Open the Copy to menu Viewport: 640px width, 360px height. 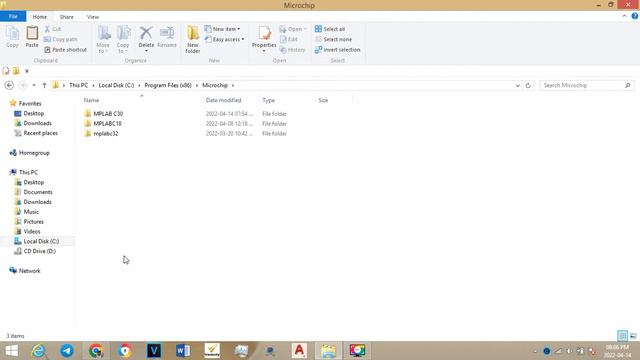pos(123,39)
